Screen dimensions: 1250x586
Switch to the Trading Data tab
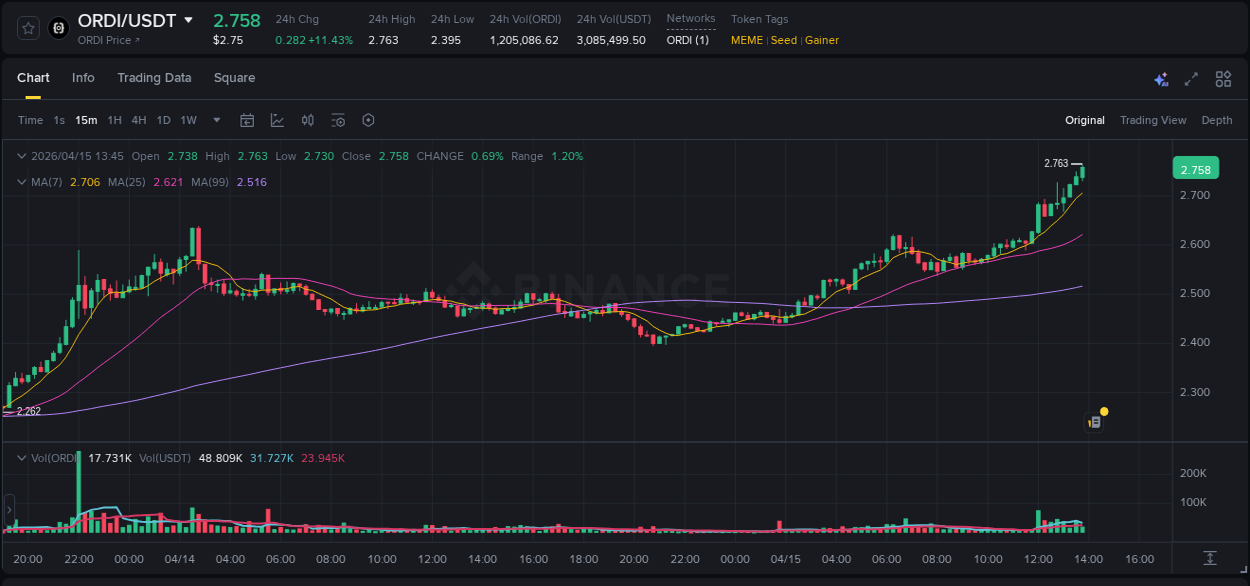(154, 78)
